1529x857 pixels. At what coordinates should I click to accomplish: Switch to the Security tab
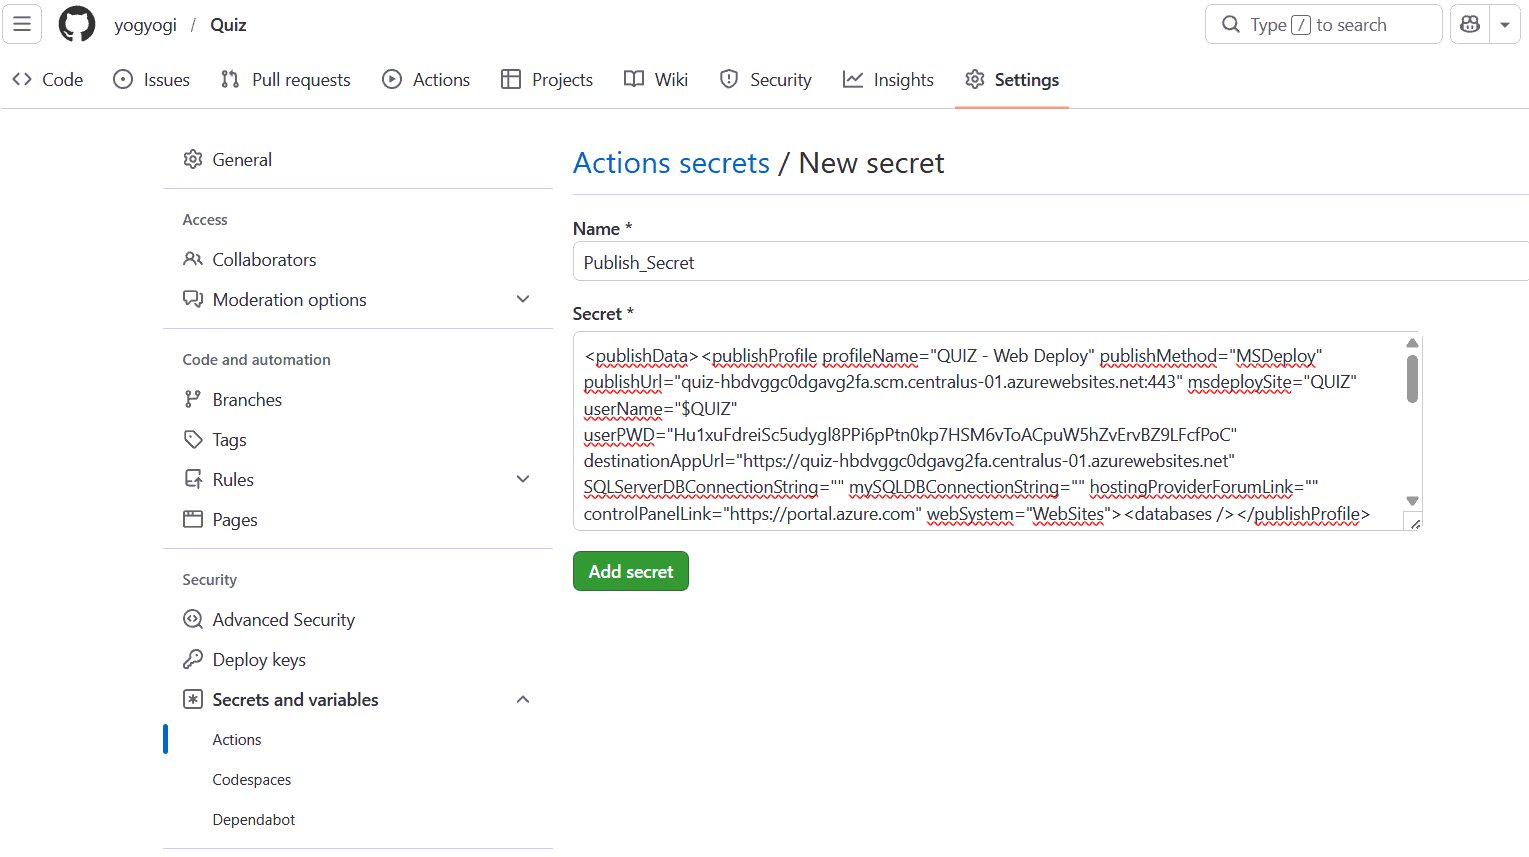765,79
